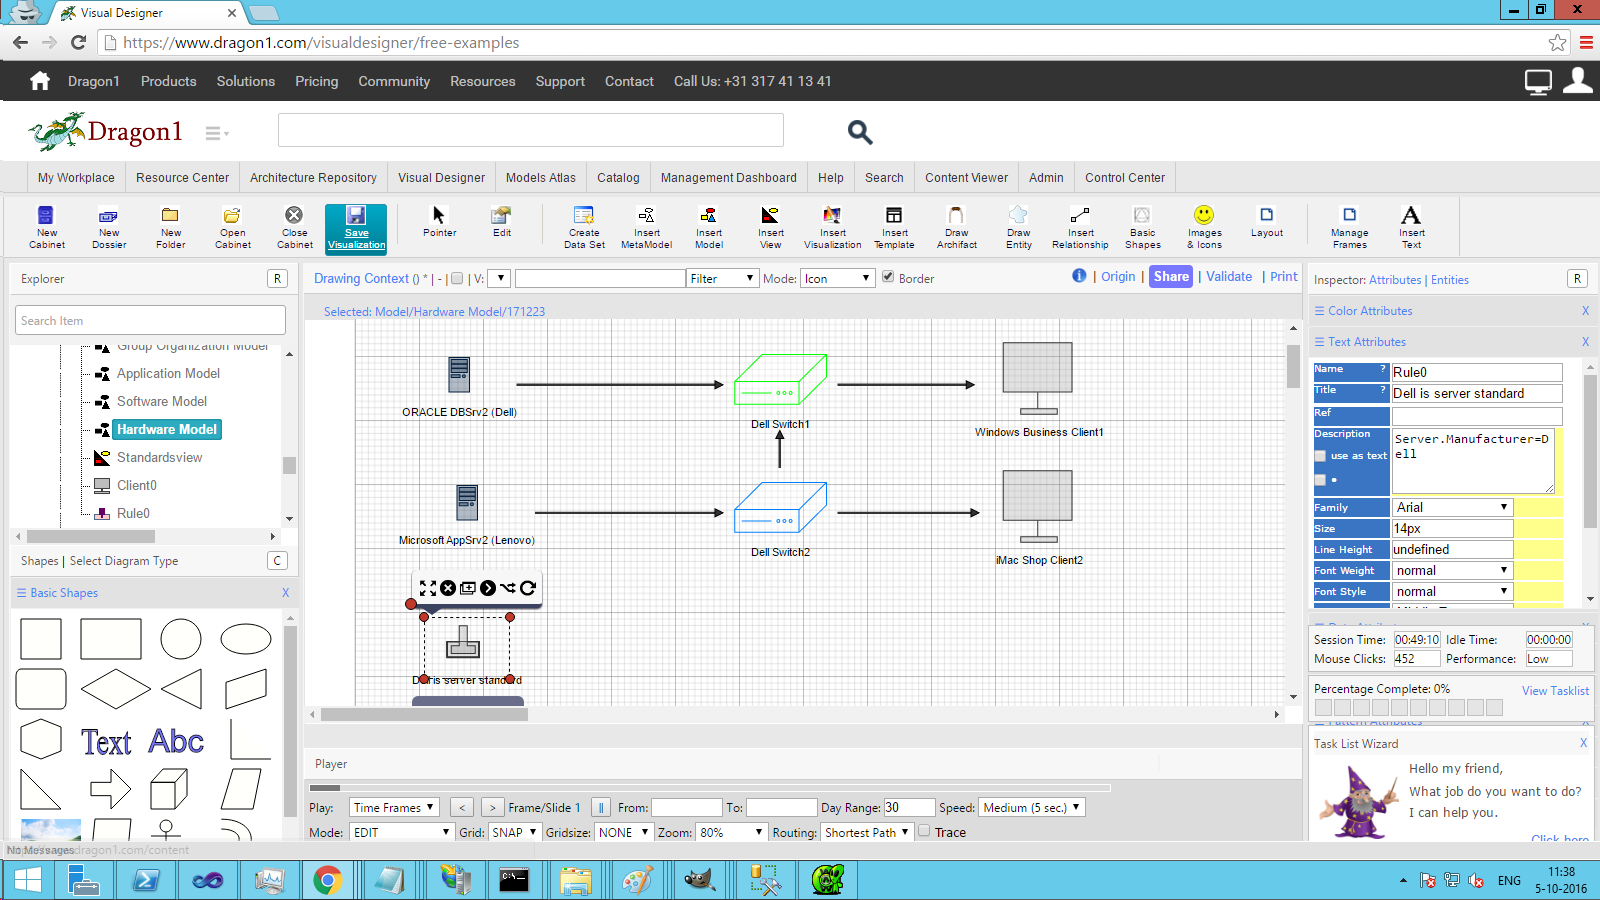Click Insert MetaModel icon

646,226
